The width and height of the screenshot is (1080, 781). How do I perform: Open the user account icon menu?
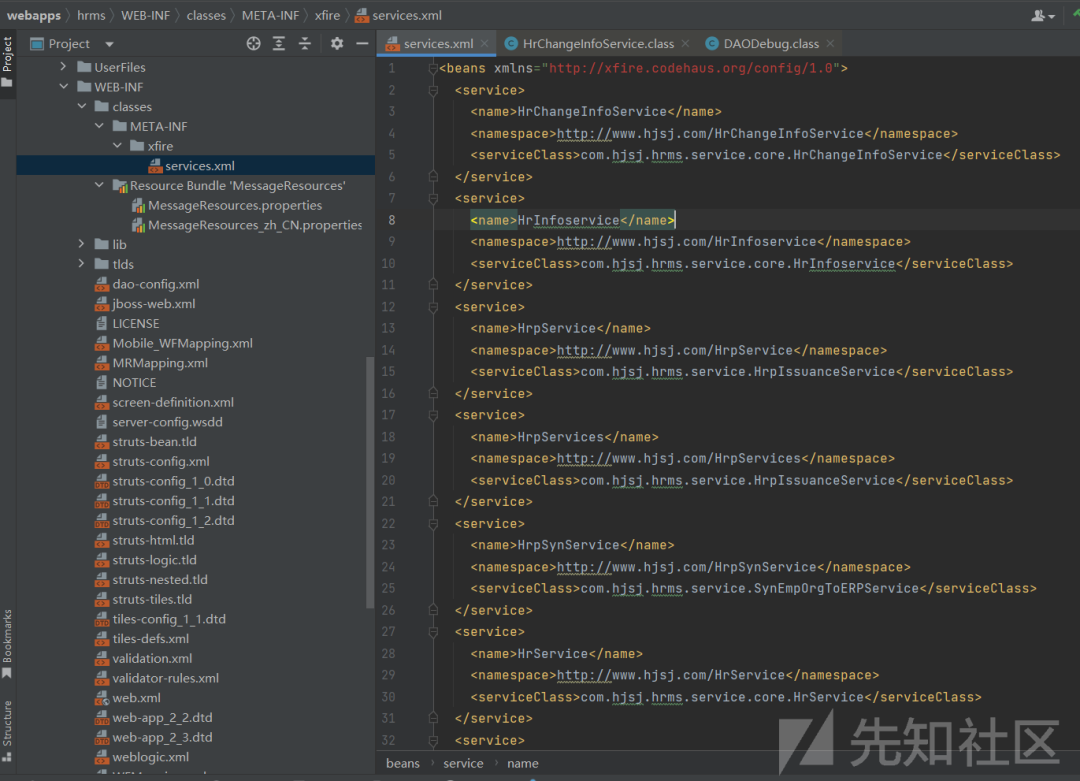(x=1043, y=15)
